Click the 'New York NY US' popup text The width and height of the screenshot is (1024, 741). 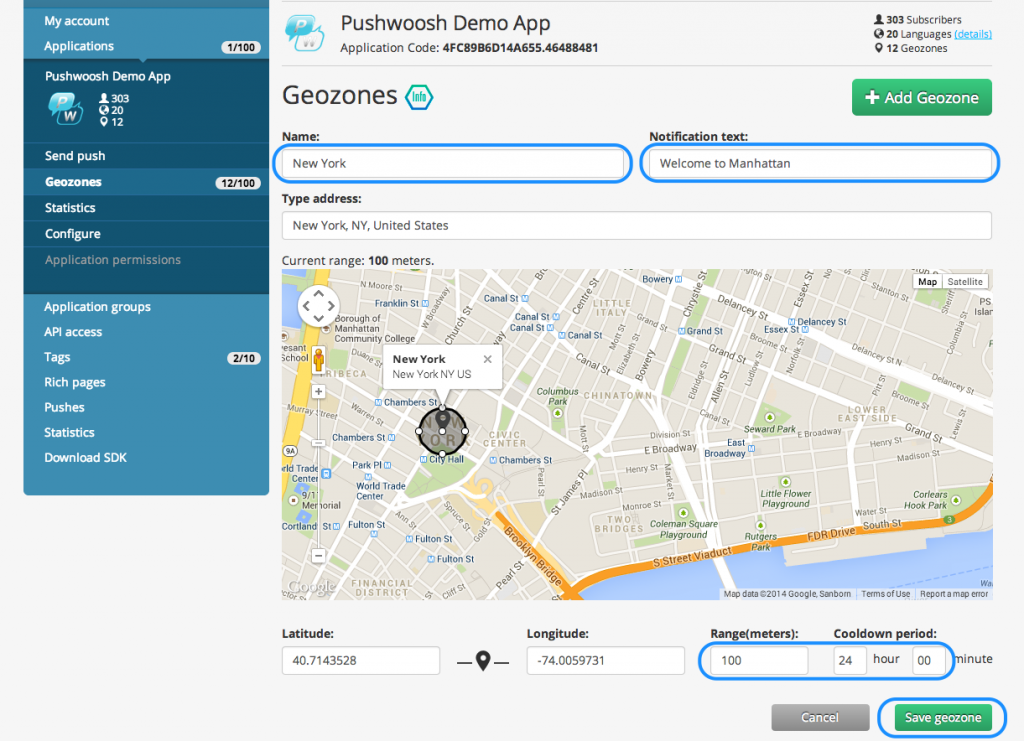pyautogui.click(x=432, y=375)
